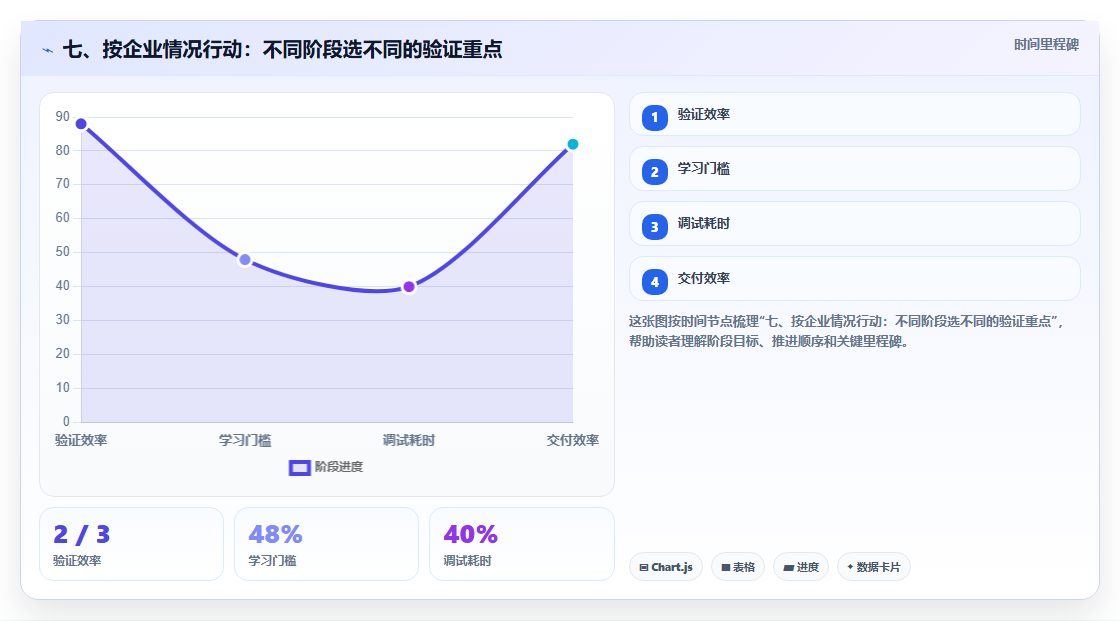The width and height of the screenshot is (1120, 621).
Task: Click the x-axis label 验证效率
Action: point(81,440)
